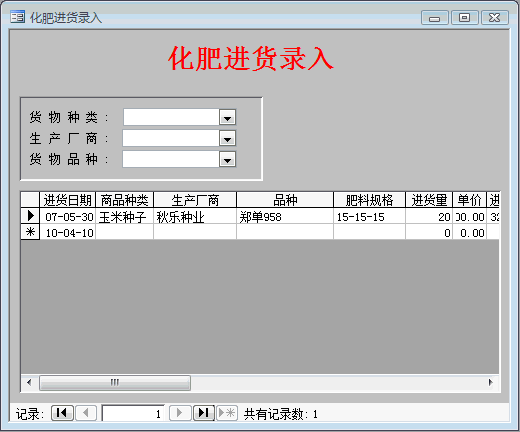Expand the 货物品种 combo box arrow

tap(228, 159)
